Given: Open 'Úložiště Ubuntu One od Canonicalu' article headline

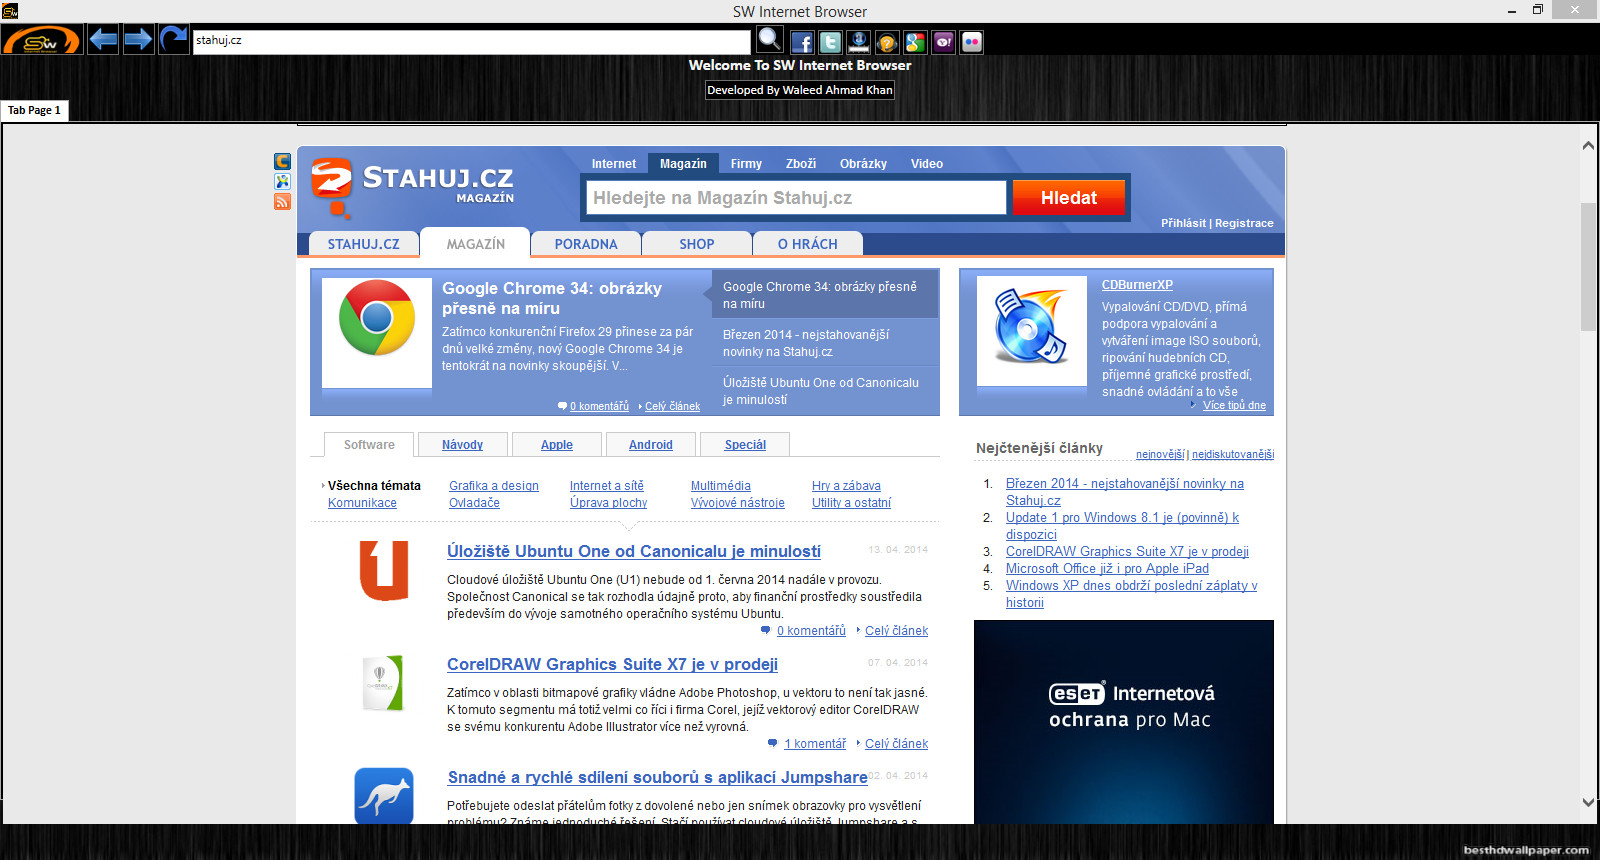Looking at the screenshot, I should [634, 551].
